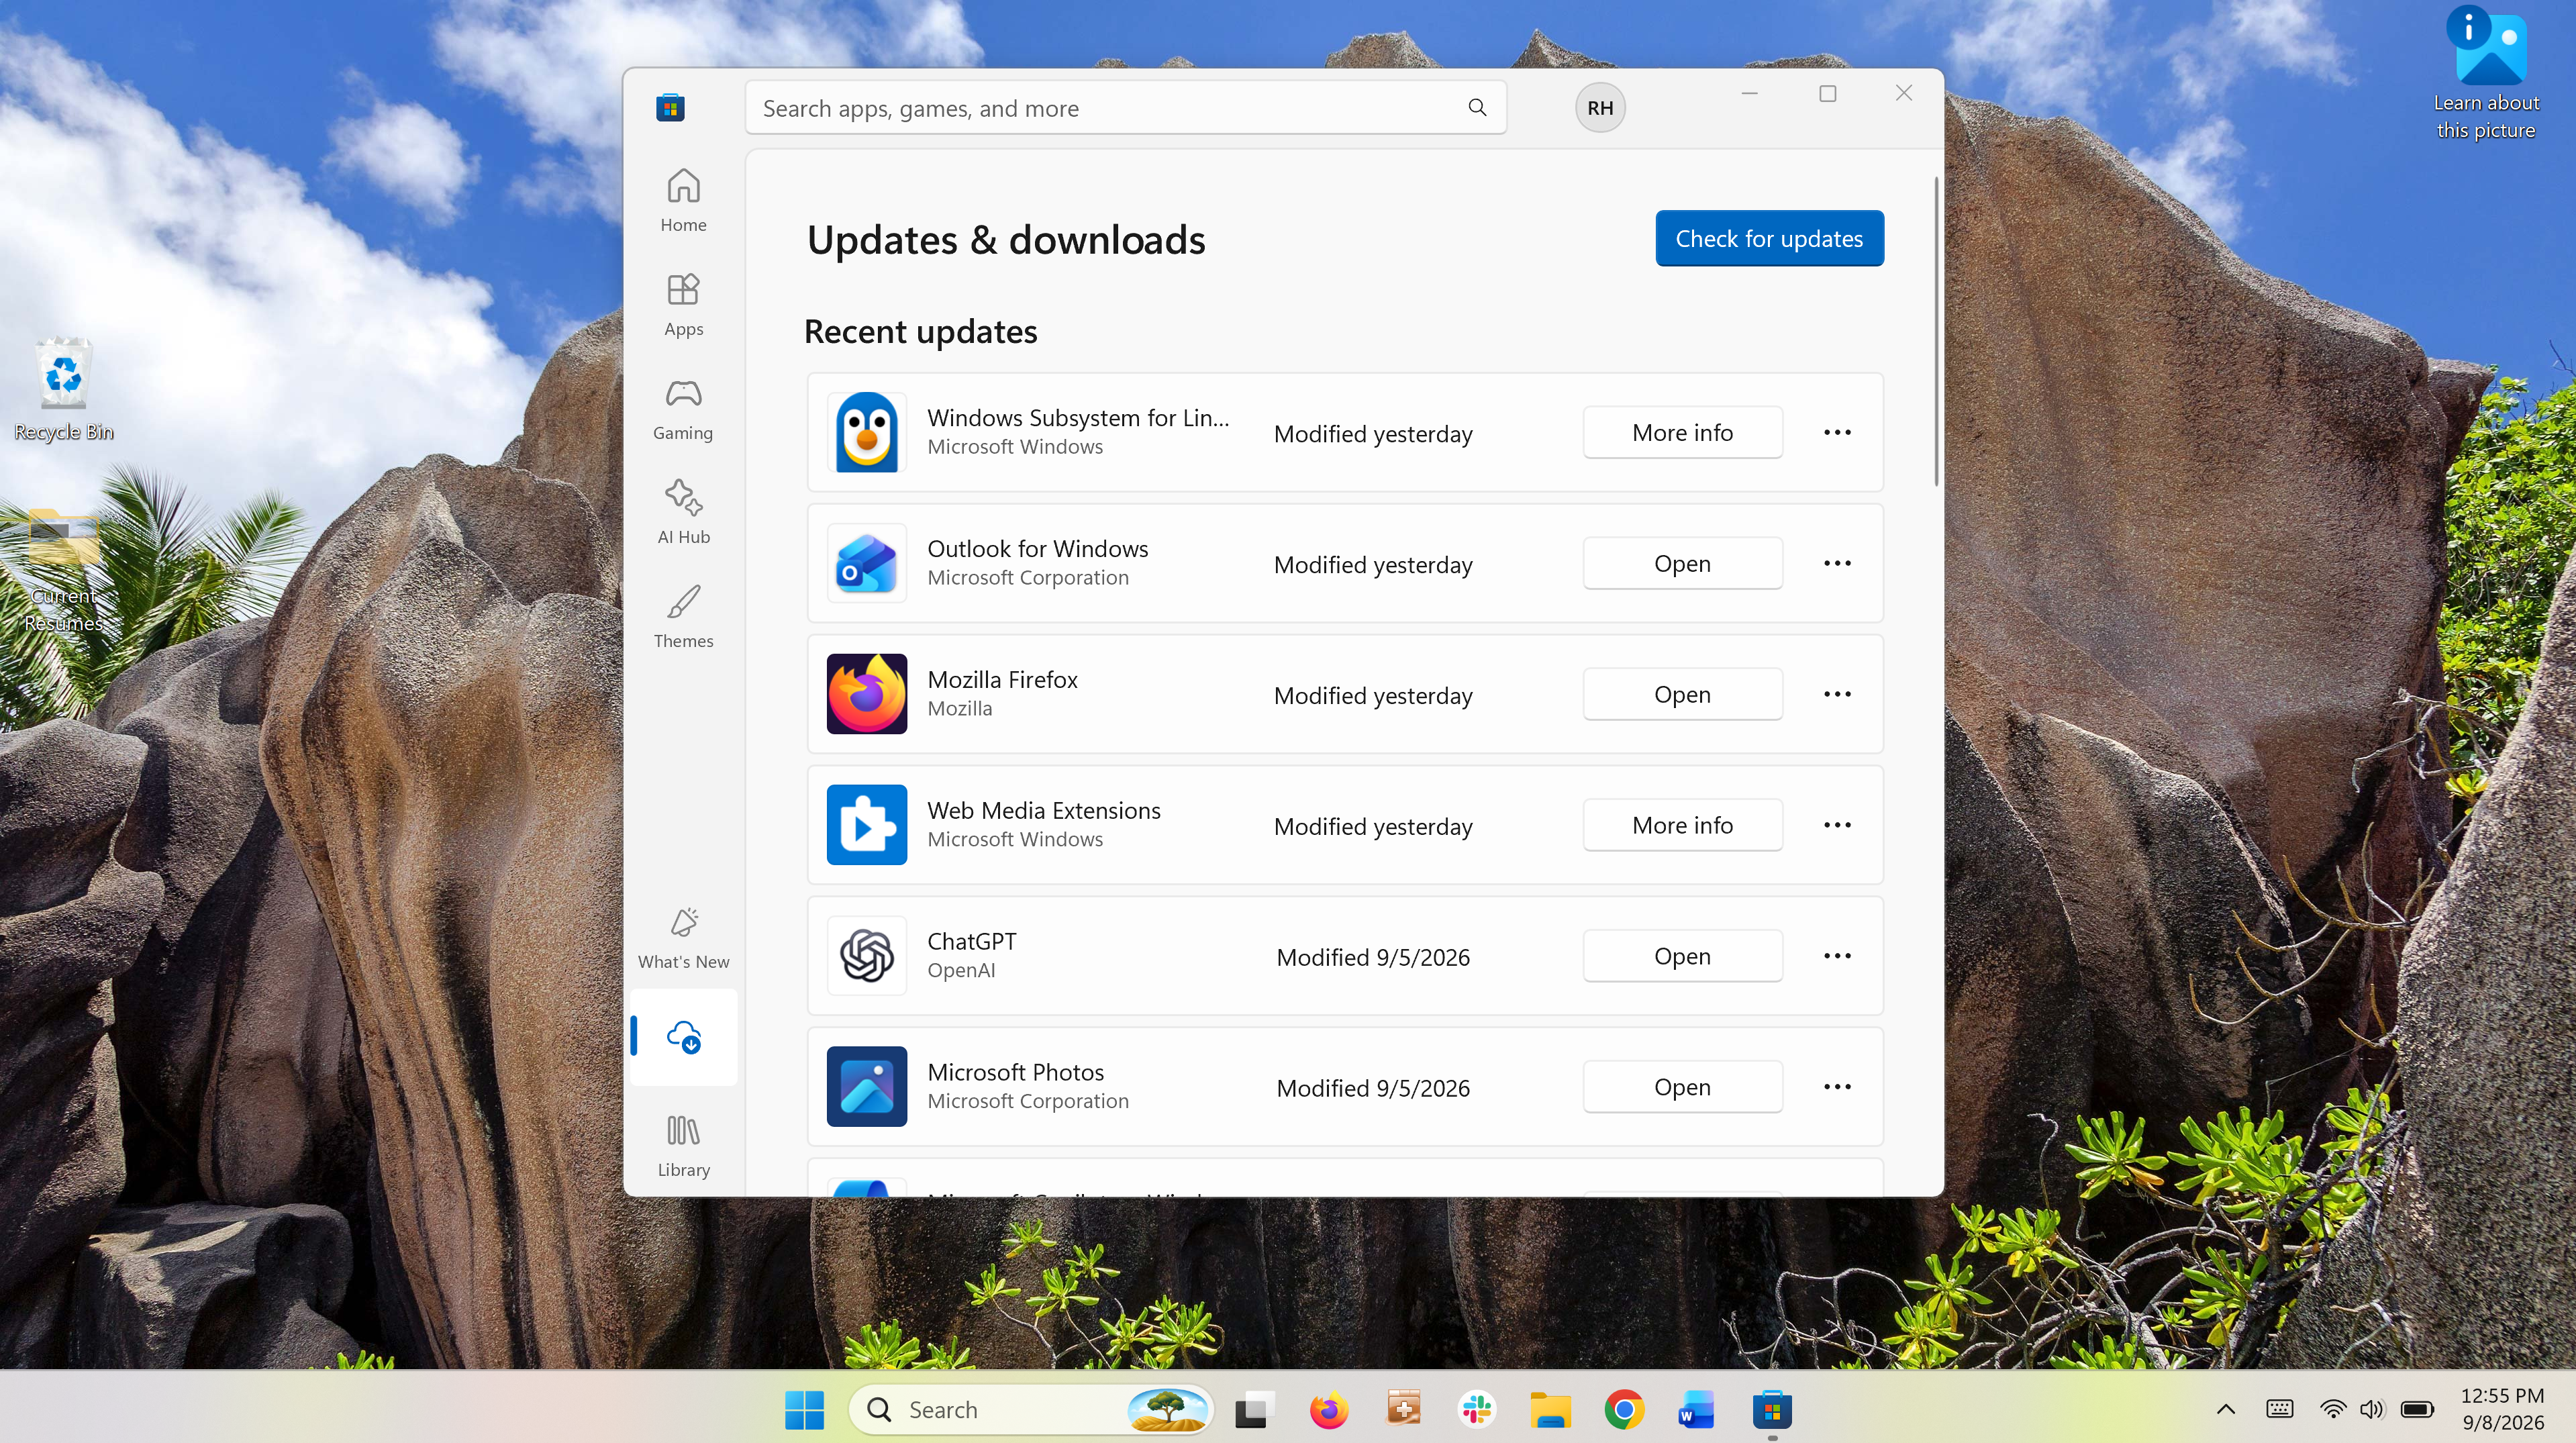2576x1443 pixels.
Task: Select the Recycle Bin desktop icon
Action: [63, 390]
